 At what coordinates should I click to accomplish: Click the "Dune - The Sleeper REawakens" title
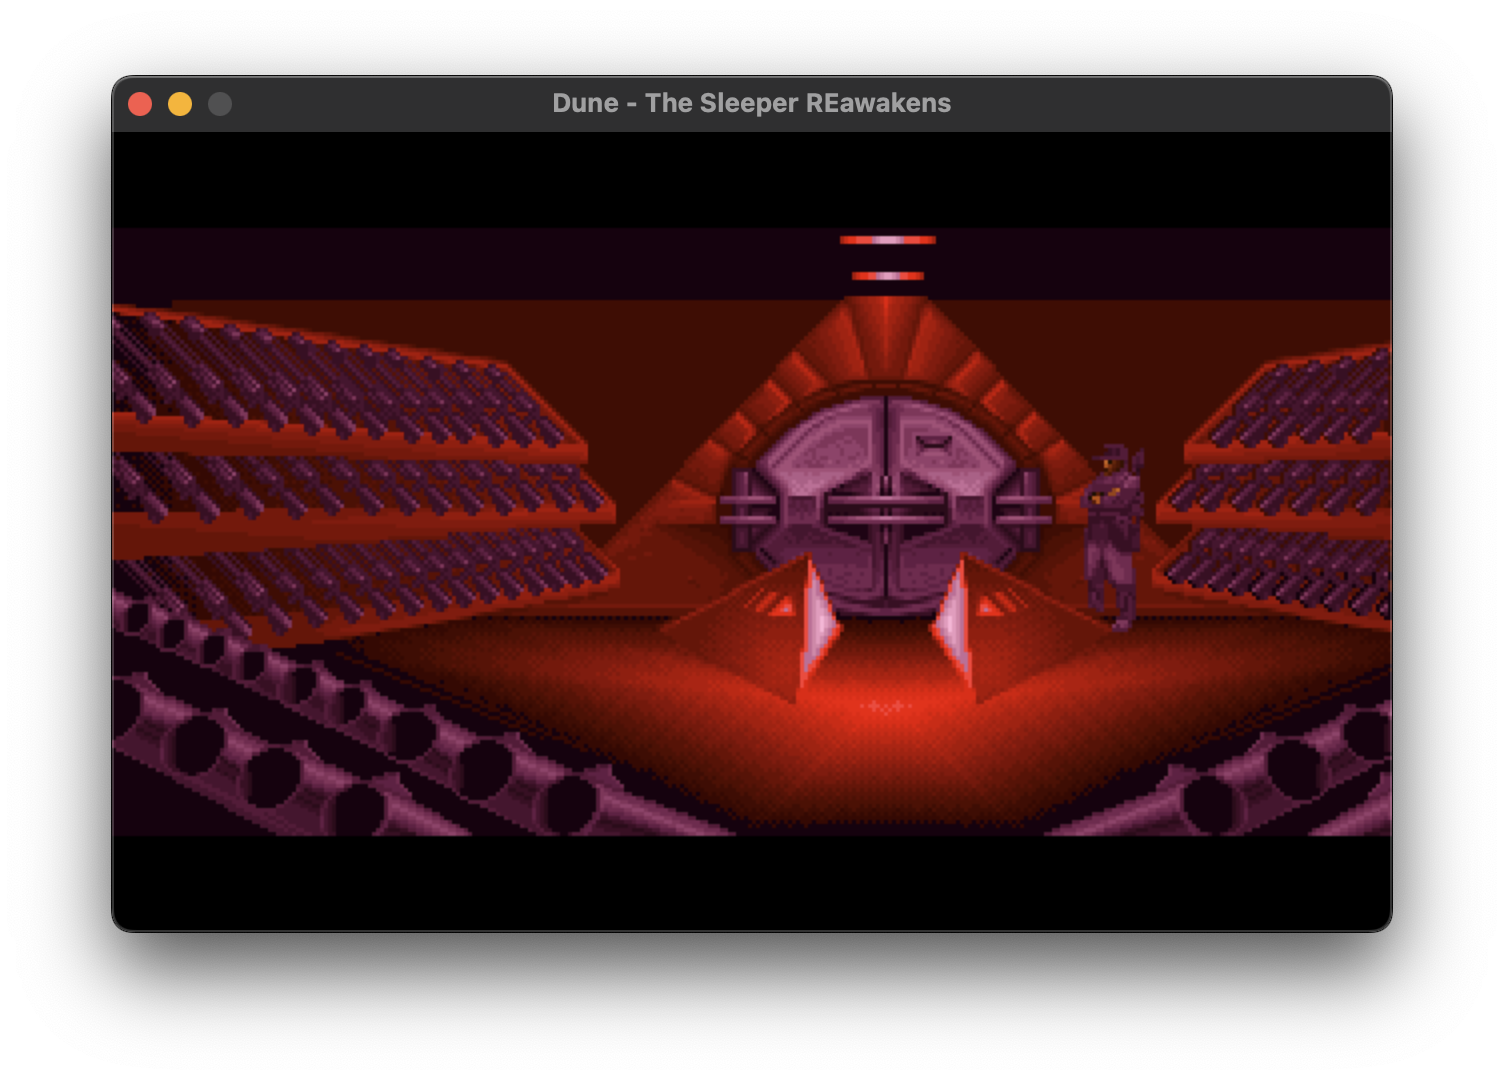click(751, 104)
